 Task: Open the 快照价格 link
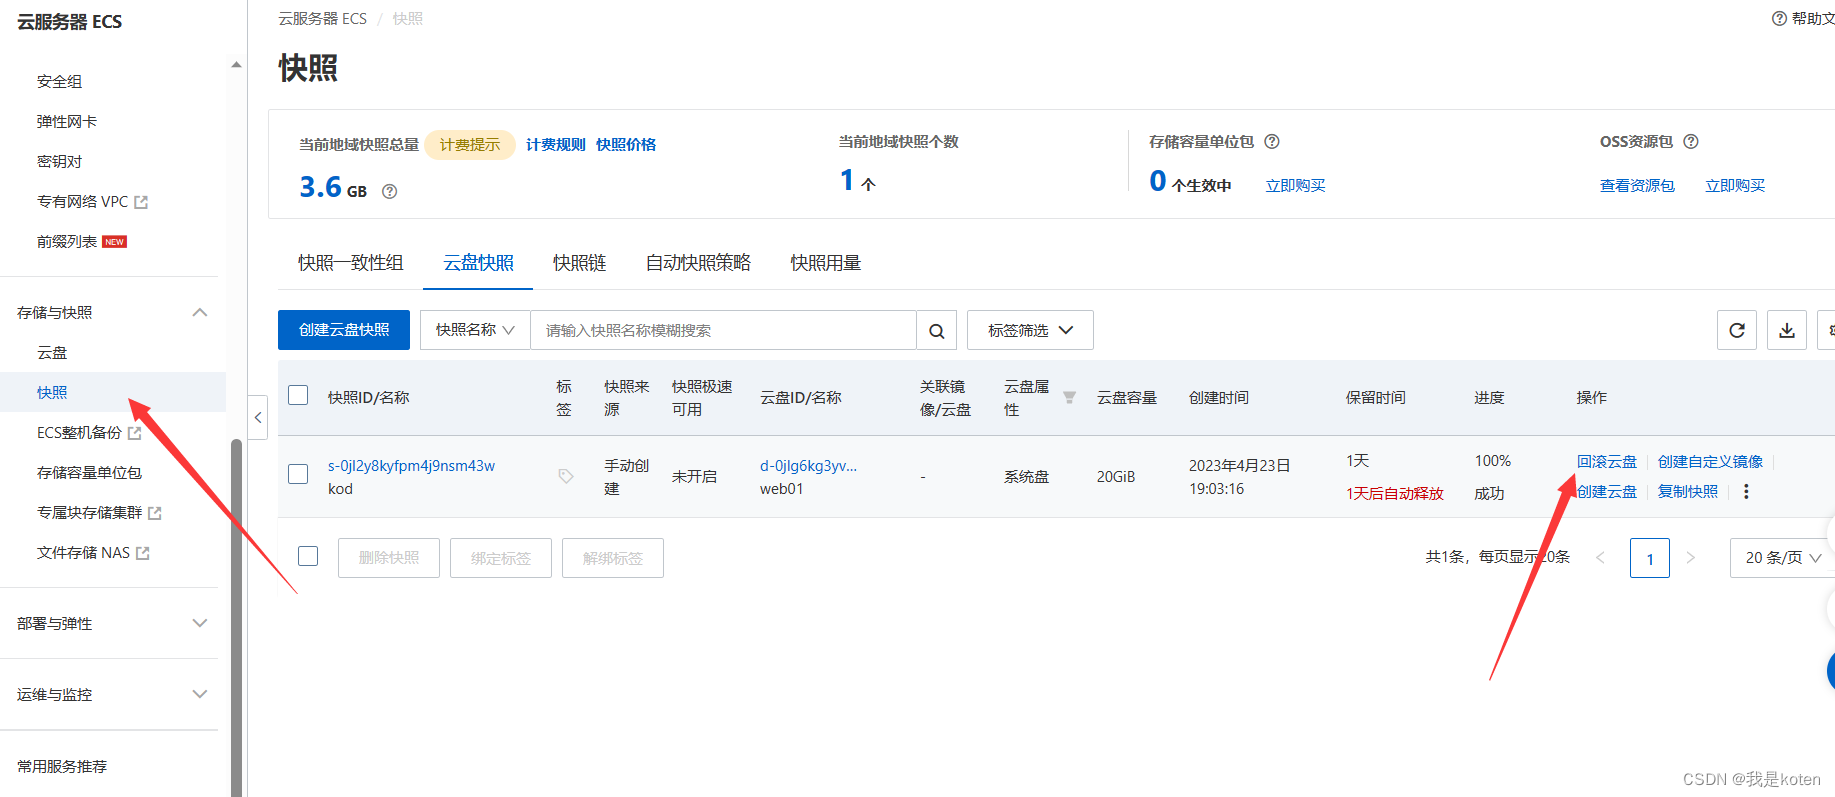click(x=626, y=145)
